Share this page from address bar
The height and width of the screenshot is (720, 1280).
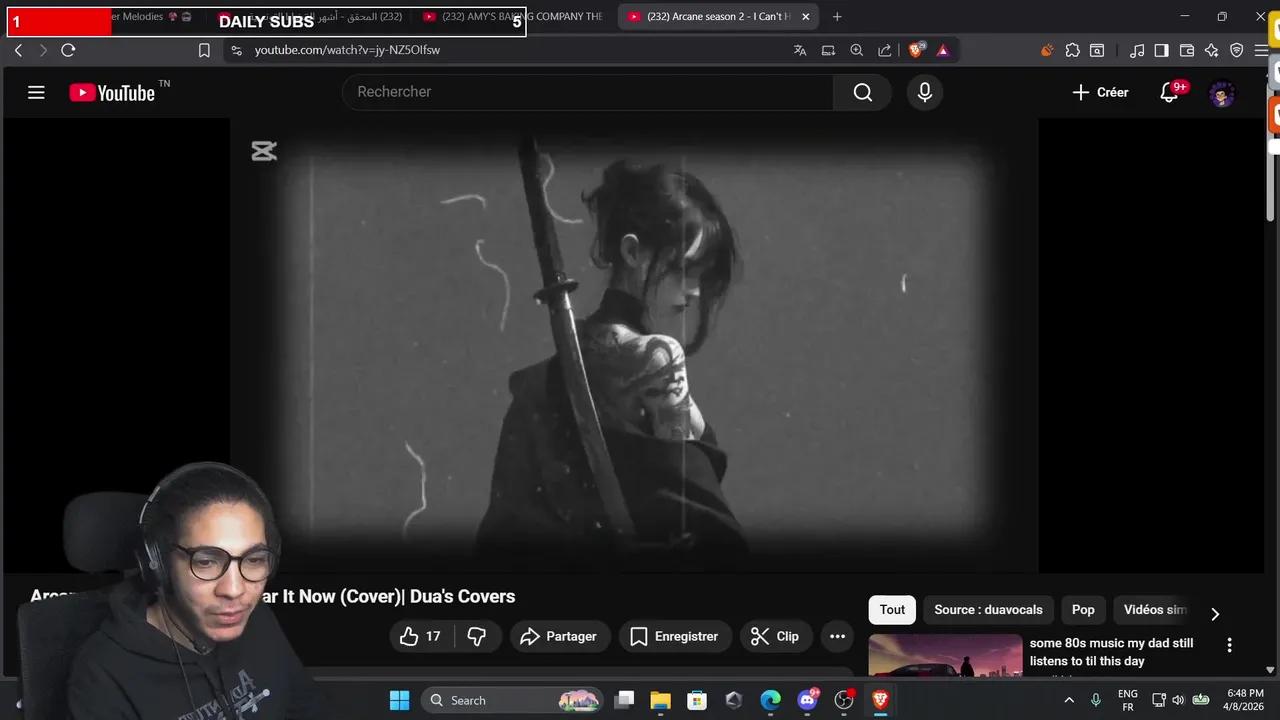(885, 50)
